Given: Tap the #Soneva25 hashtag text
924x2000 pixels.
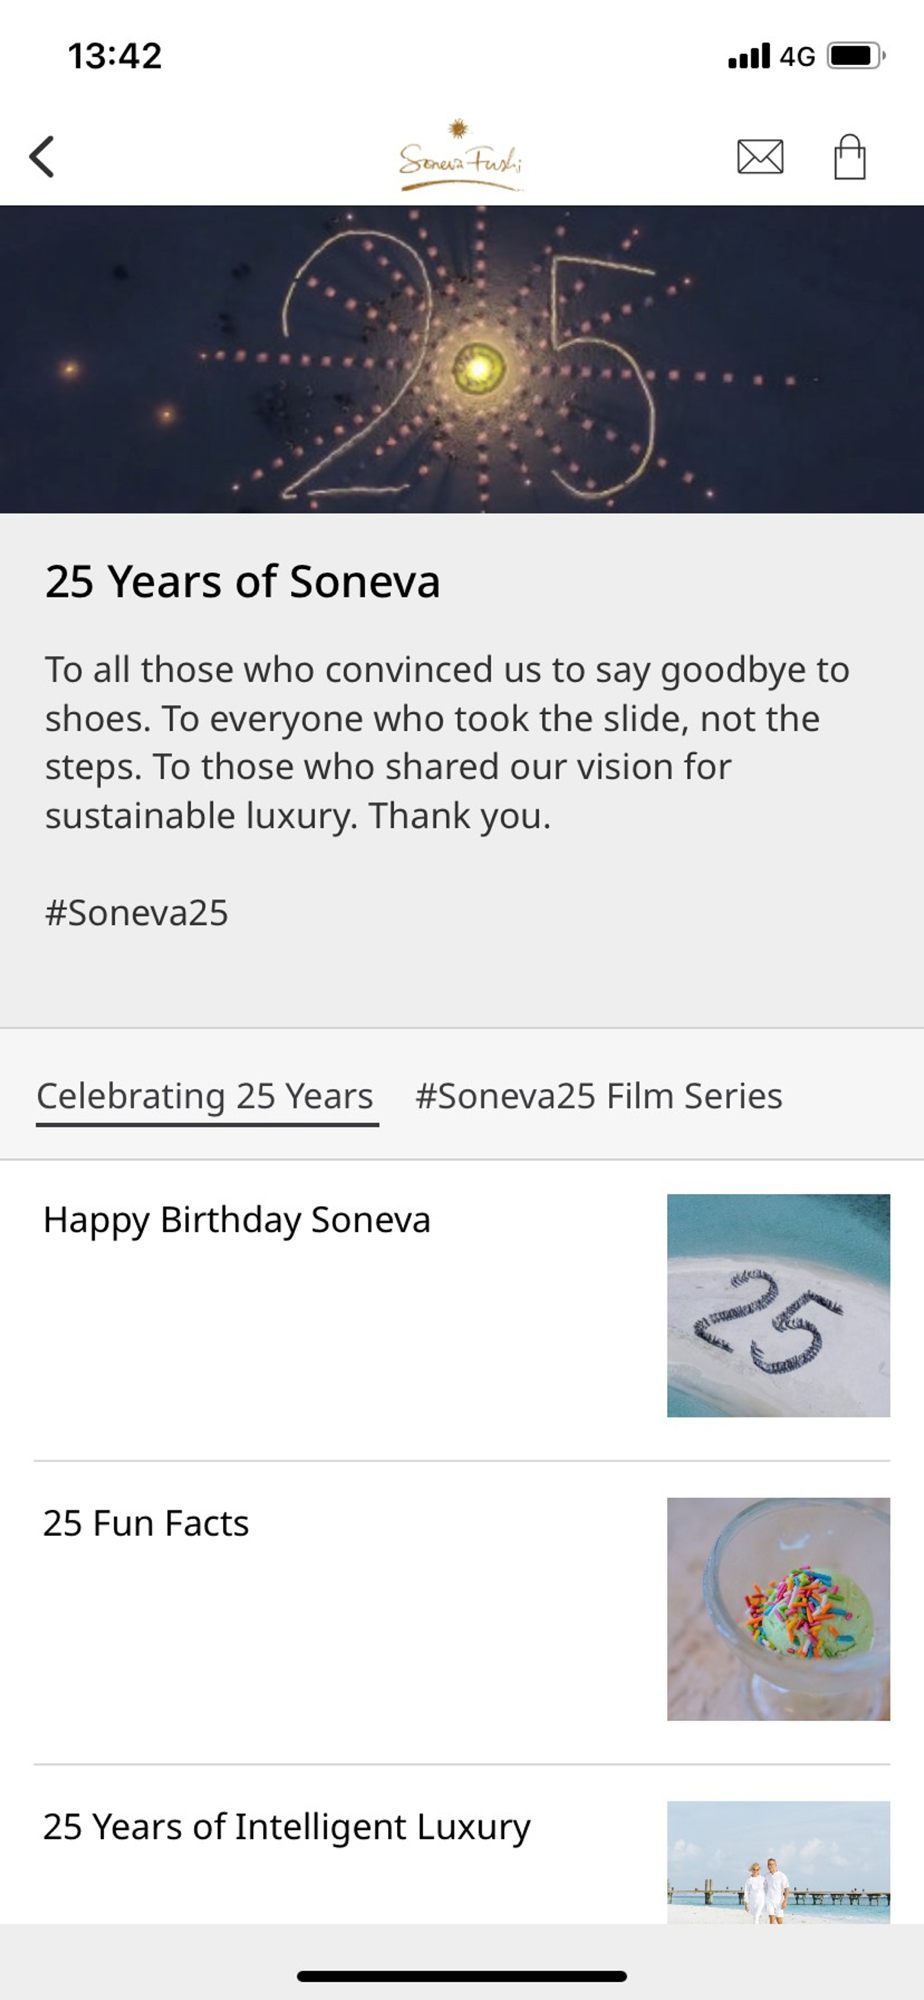Looking at the screenshot, I should (137, 913).
